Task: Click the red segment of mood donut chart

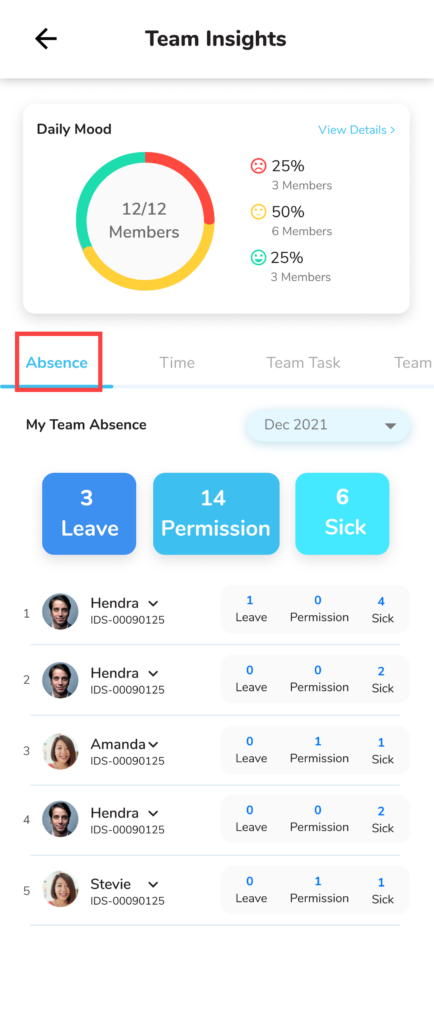Action: (x=188, y=178)
